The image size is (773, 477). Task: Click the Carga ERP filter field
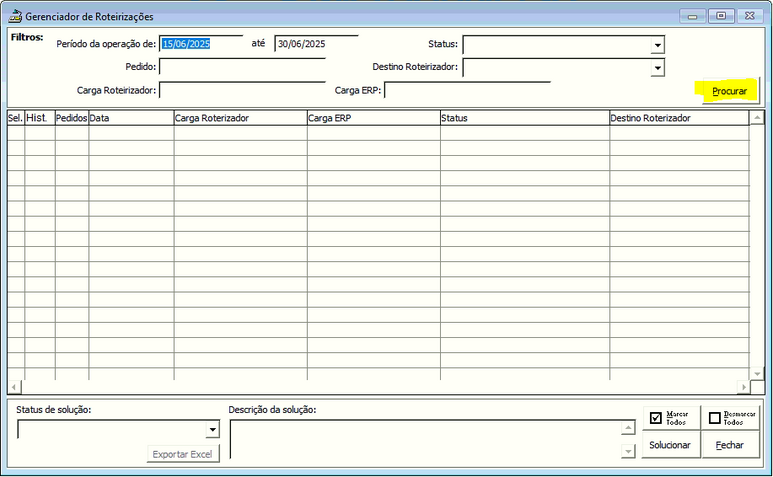(467, 90)
